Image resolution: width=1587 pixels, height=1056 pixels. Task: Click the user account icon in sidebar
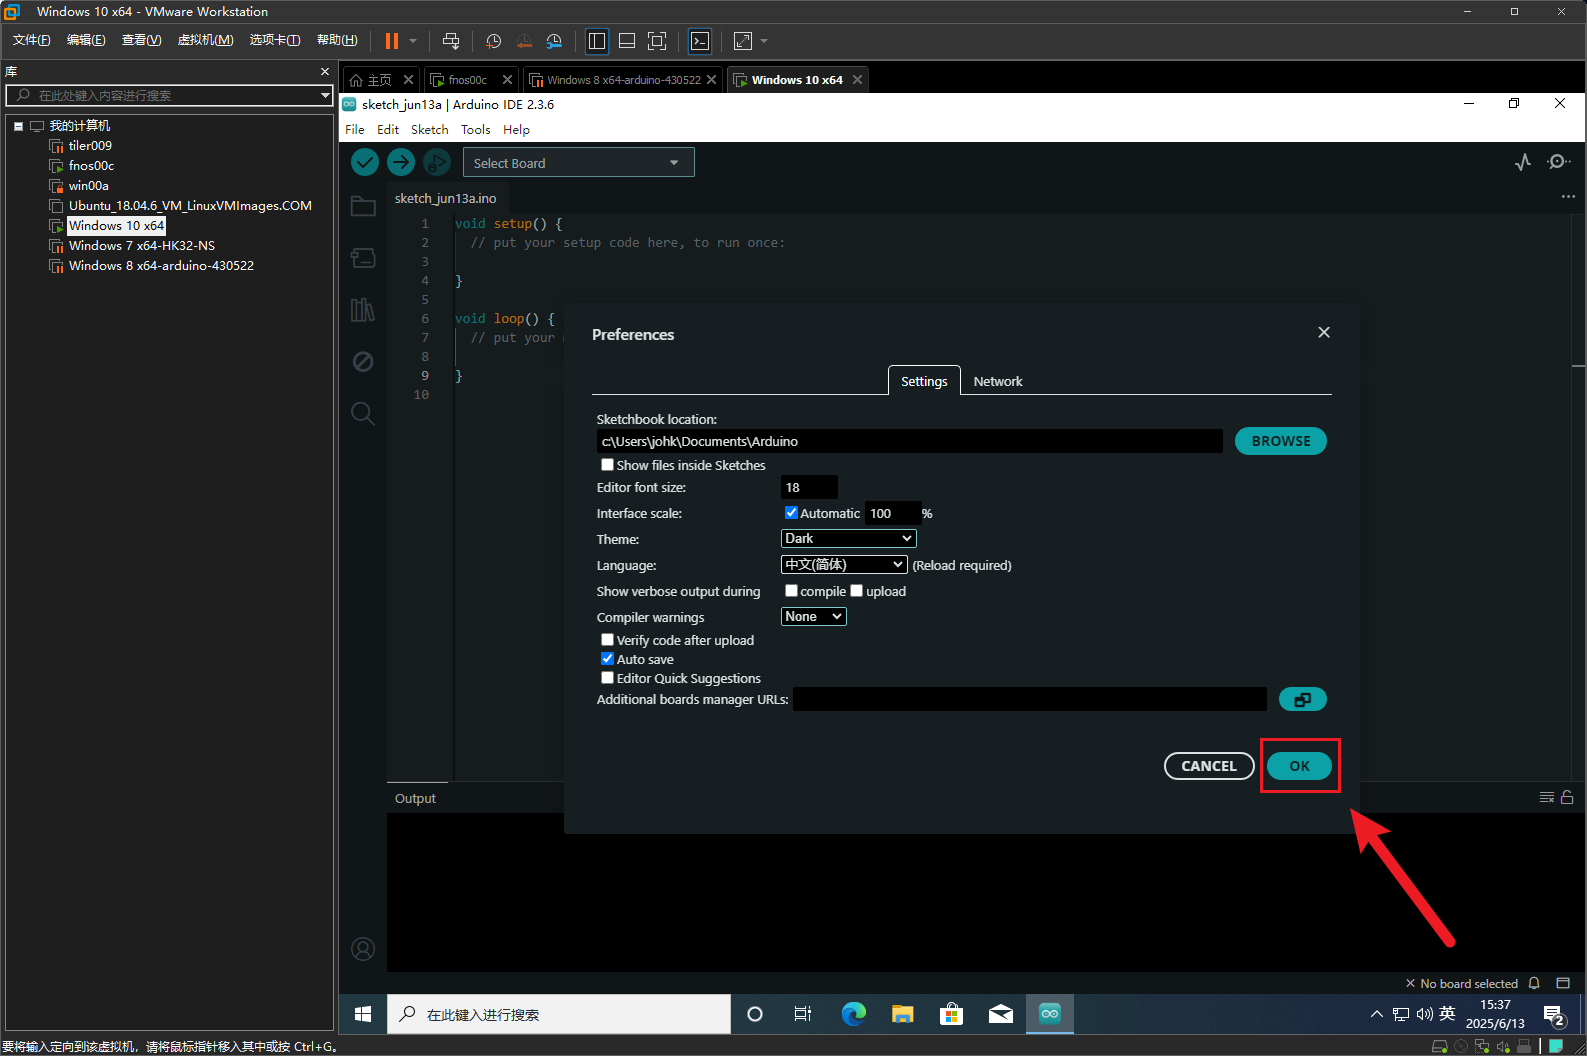click(x=363, y=949)
